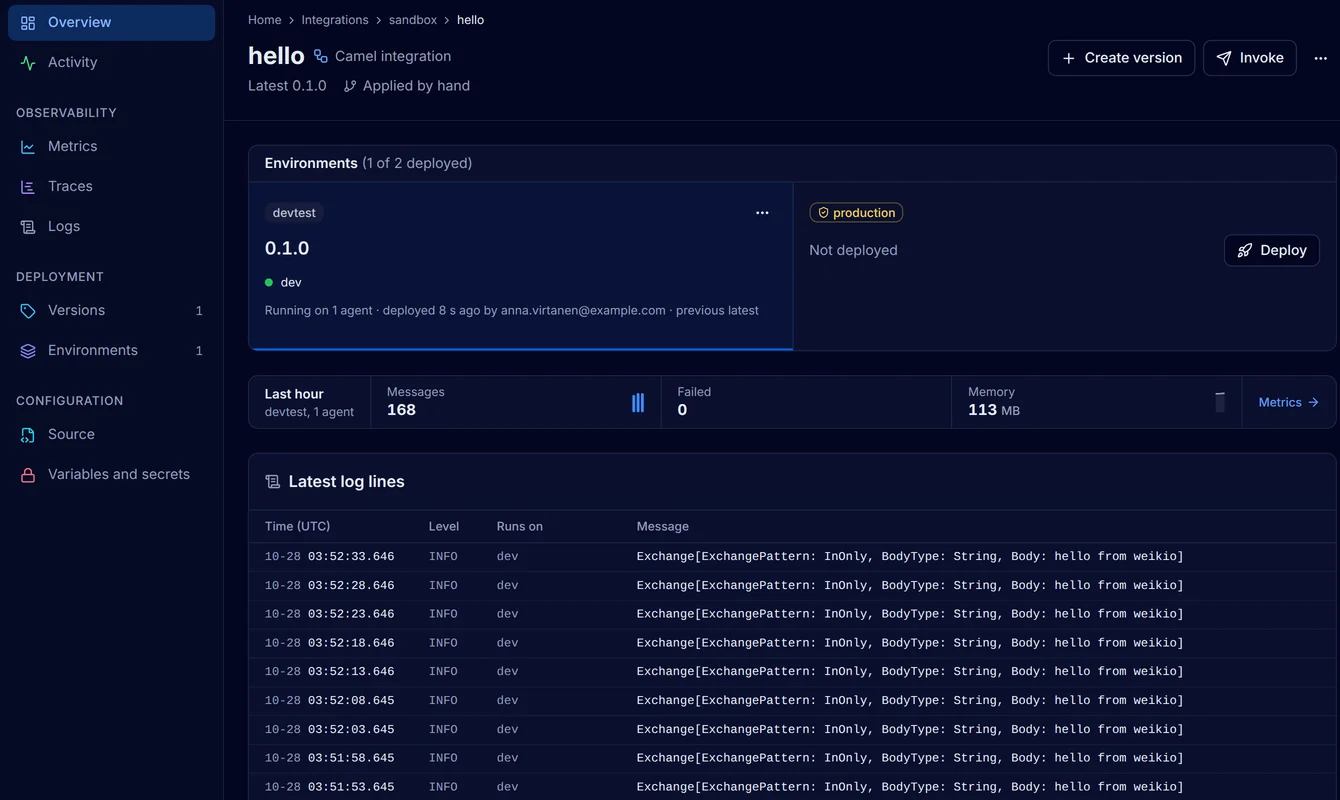Open the page-level more options menu
1340x800 pixels.
click(1321, 58)
